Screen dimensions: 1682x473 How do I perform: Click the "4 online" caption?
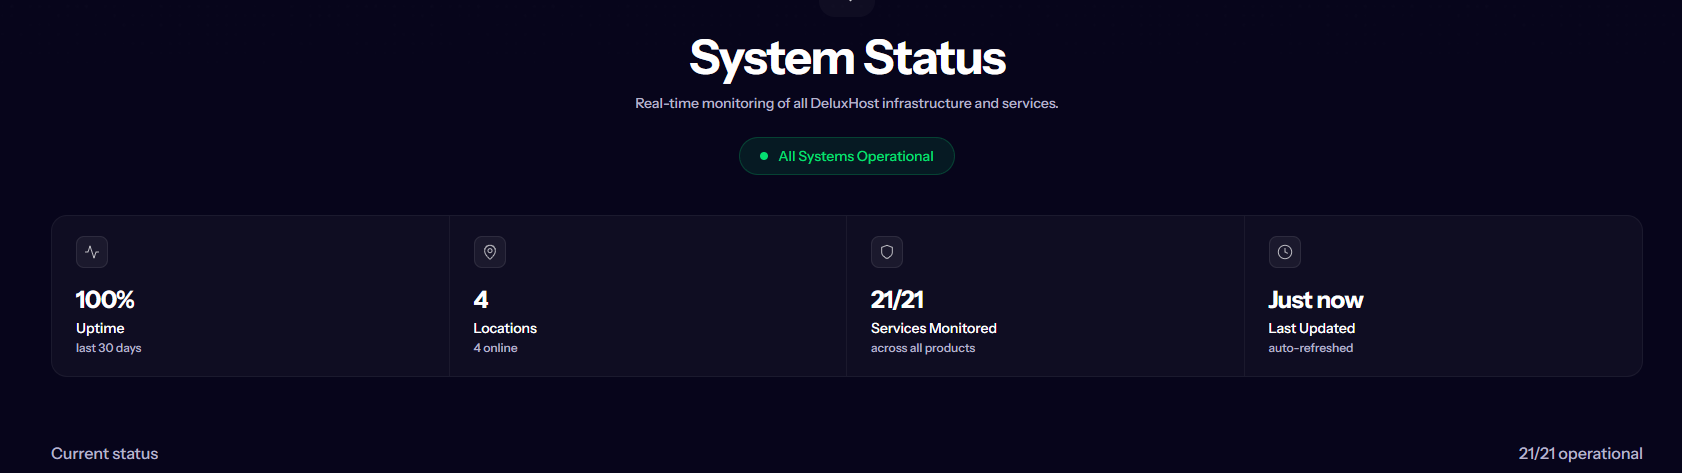pos(495,348)
